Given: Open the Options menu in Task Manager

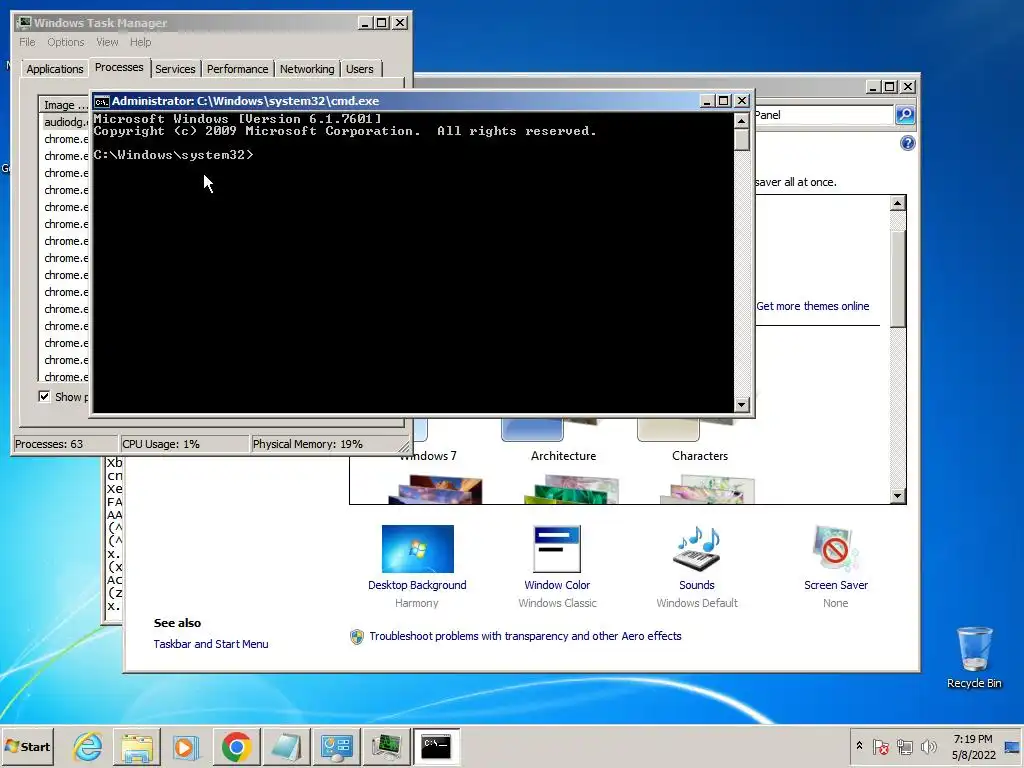Looking at the screenshot, I should click(x=65, y=42).
